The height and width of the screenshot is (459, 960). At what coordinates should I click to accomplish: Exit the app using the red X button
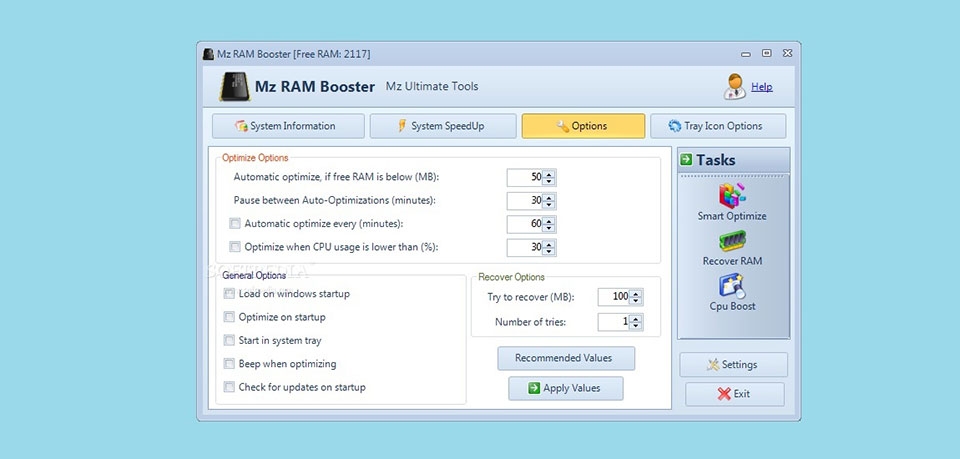(x=734, y=394)
